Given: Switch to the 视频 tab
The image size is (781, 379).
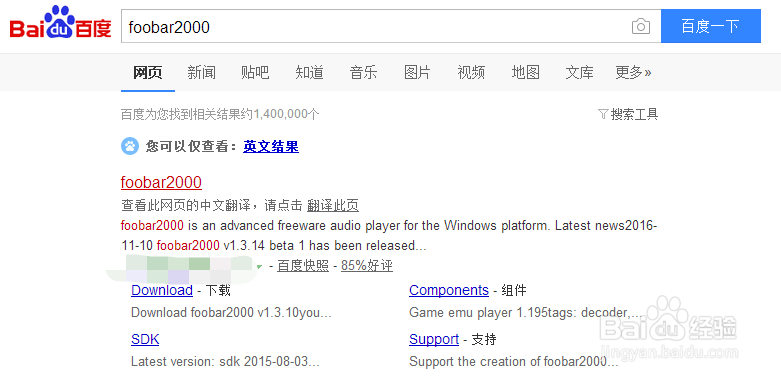Looking at the screenshot, I should pos(471,73).
